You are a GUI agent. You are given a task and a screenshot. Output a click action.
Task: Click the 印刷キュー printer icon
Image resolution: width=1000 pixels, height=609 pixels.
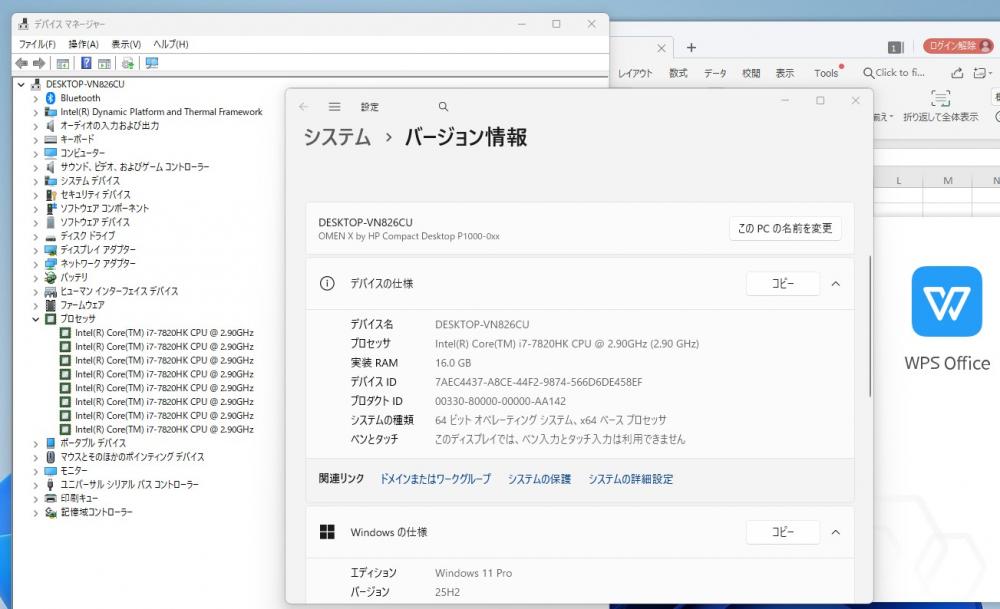coord(50,498)
